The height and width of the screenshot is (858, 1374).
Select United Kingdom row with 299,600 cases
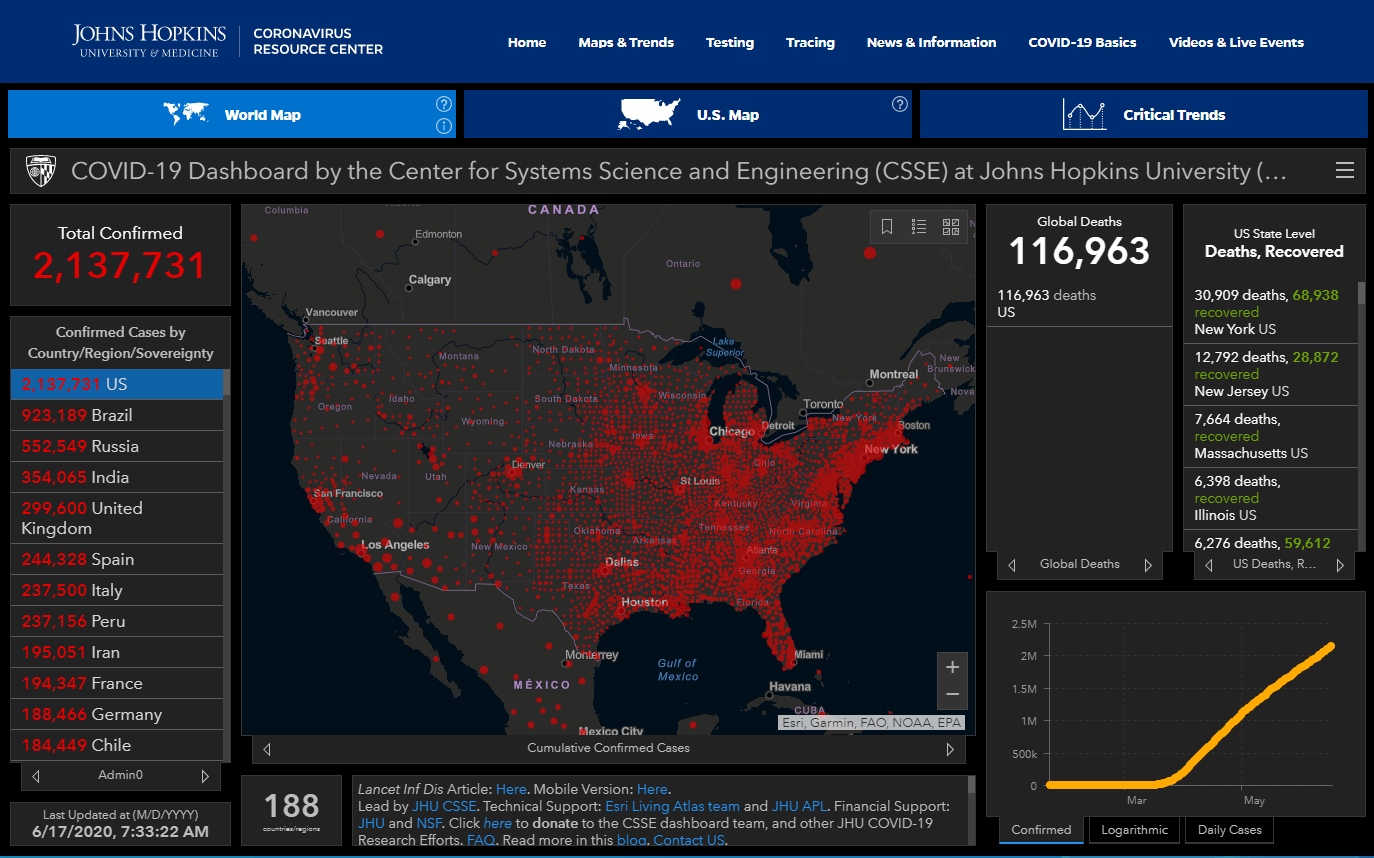click(x=117, y=518)
